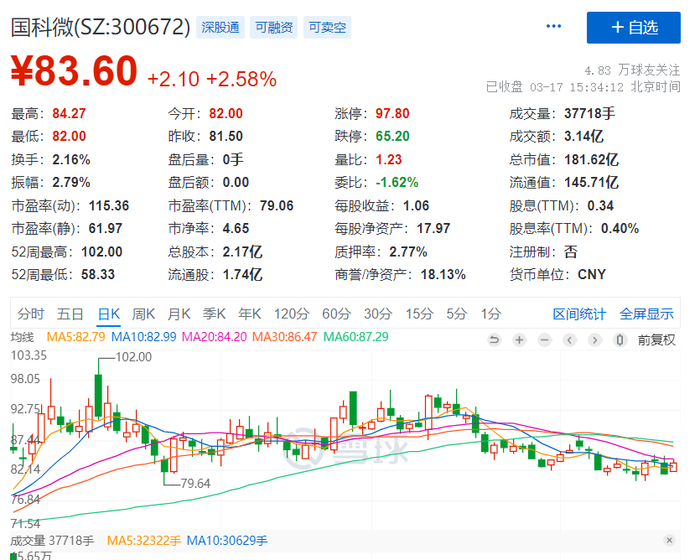Click the 可融资 tag
The width and height of the screenshot is (700, 560).
tap(274, 28)
